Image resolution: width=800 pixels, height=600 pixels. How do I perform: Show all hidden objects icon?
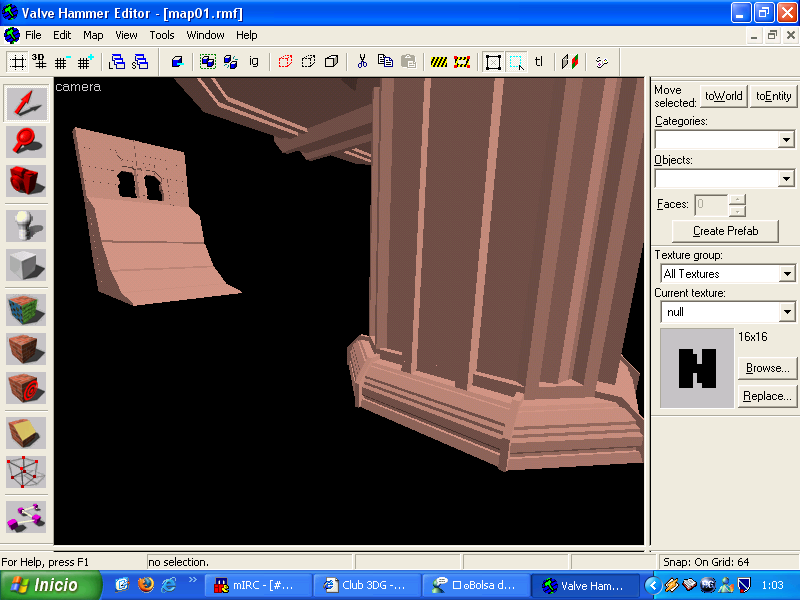(x=332, y=62)
